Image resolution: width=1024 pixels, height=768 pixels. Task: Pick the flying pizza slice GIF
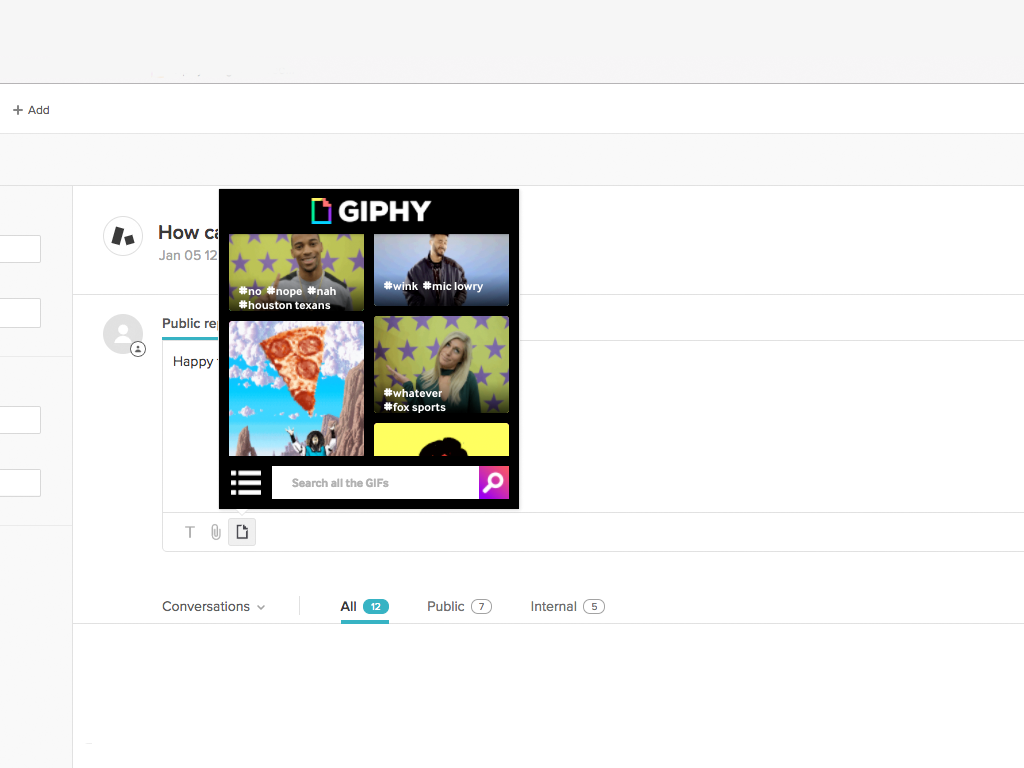pyautogui.click(x=296, y=388)
